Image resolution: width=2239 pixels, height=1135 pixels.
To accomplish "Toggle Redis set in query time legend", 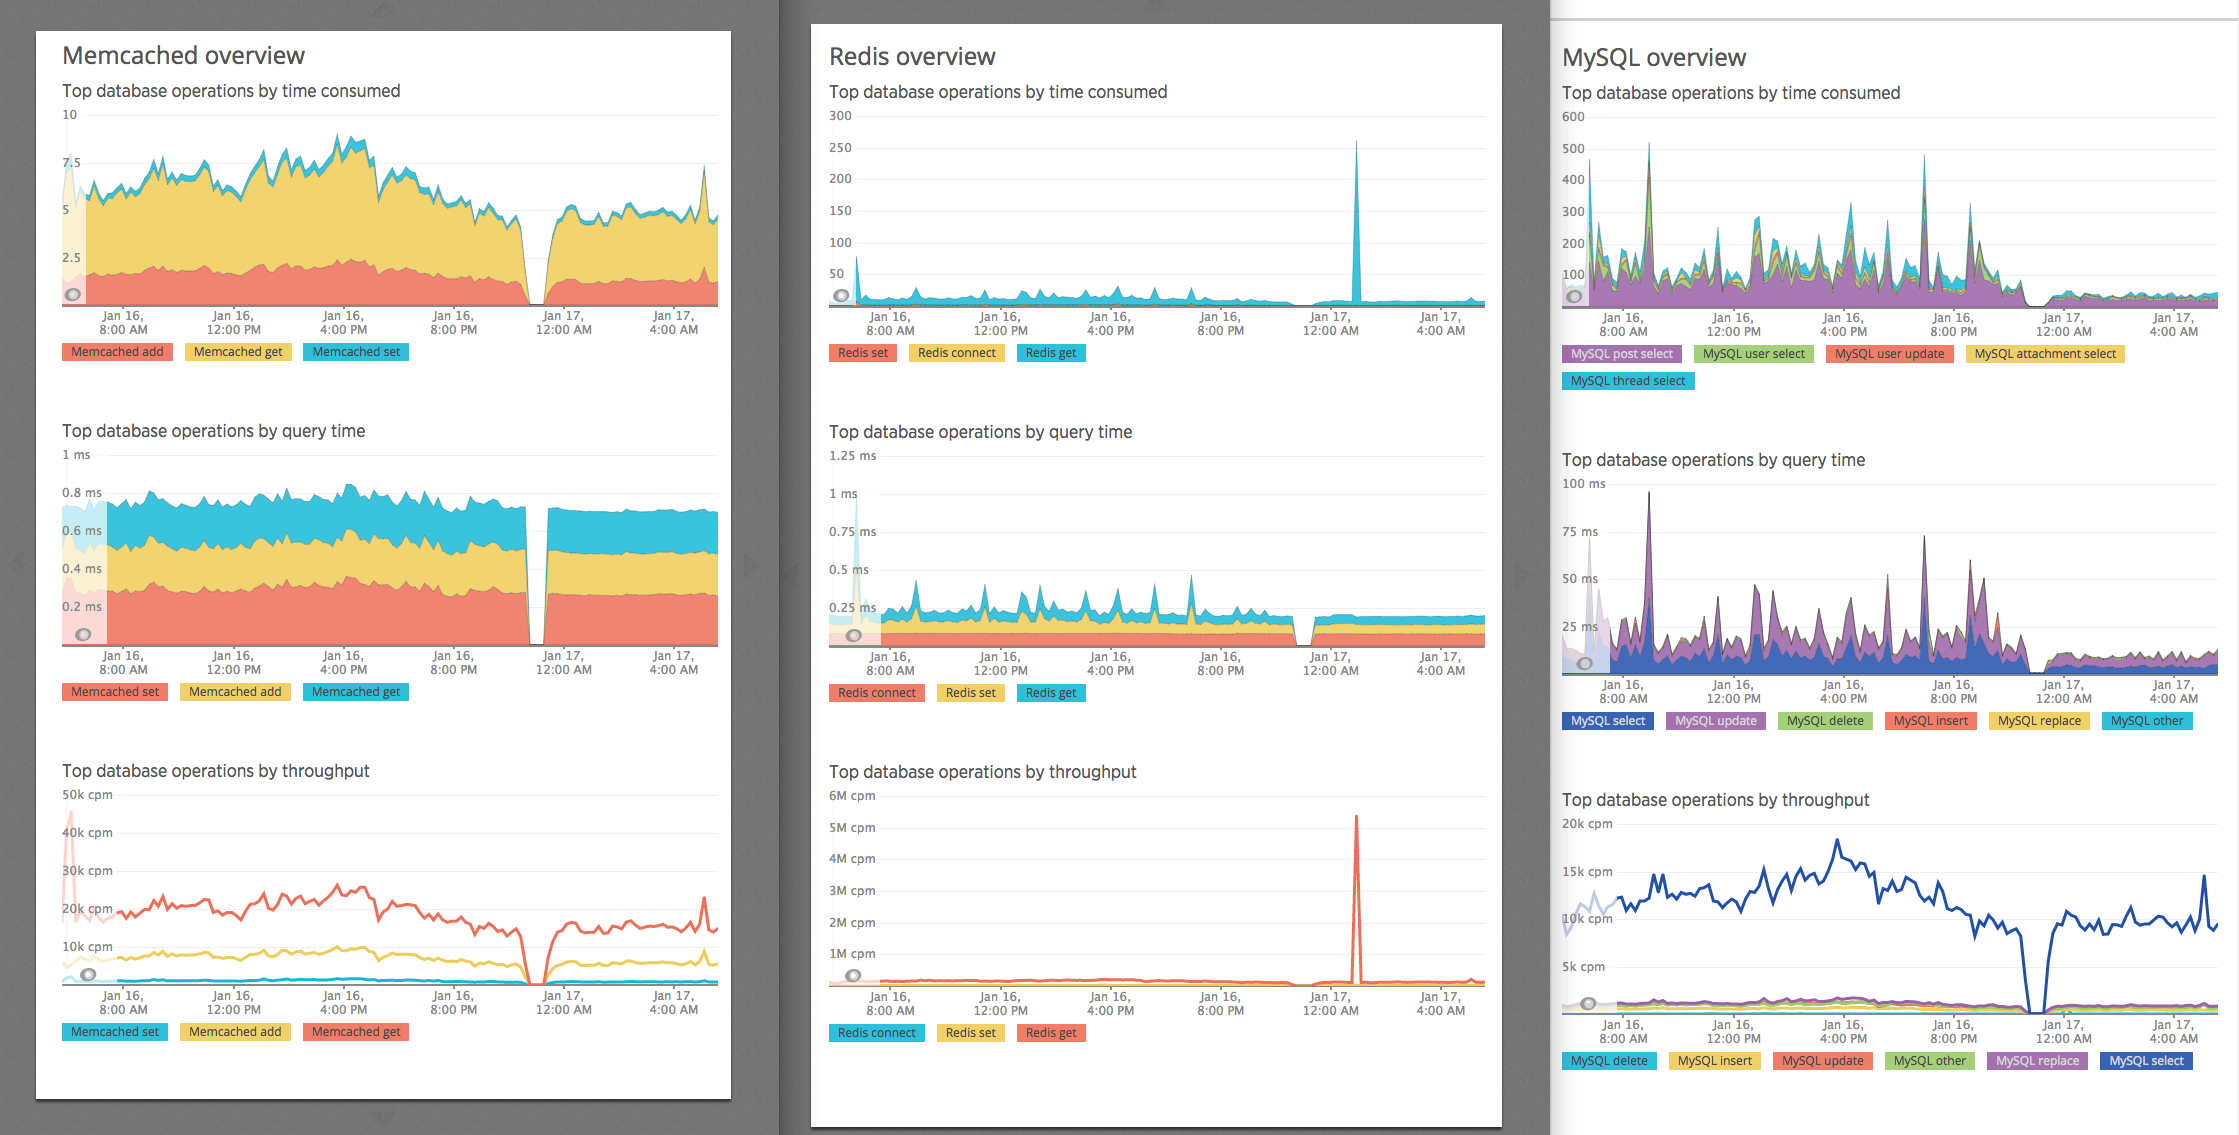I will point(971,693).
